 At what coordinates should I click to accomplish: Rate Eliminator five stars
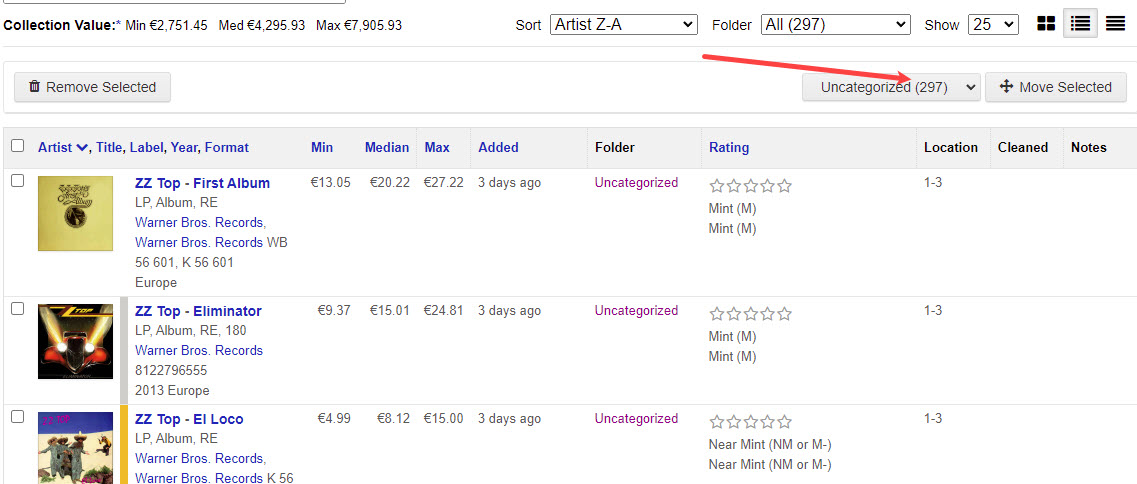point(784,314)
